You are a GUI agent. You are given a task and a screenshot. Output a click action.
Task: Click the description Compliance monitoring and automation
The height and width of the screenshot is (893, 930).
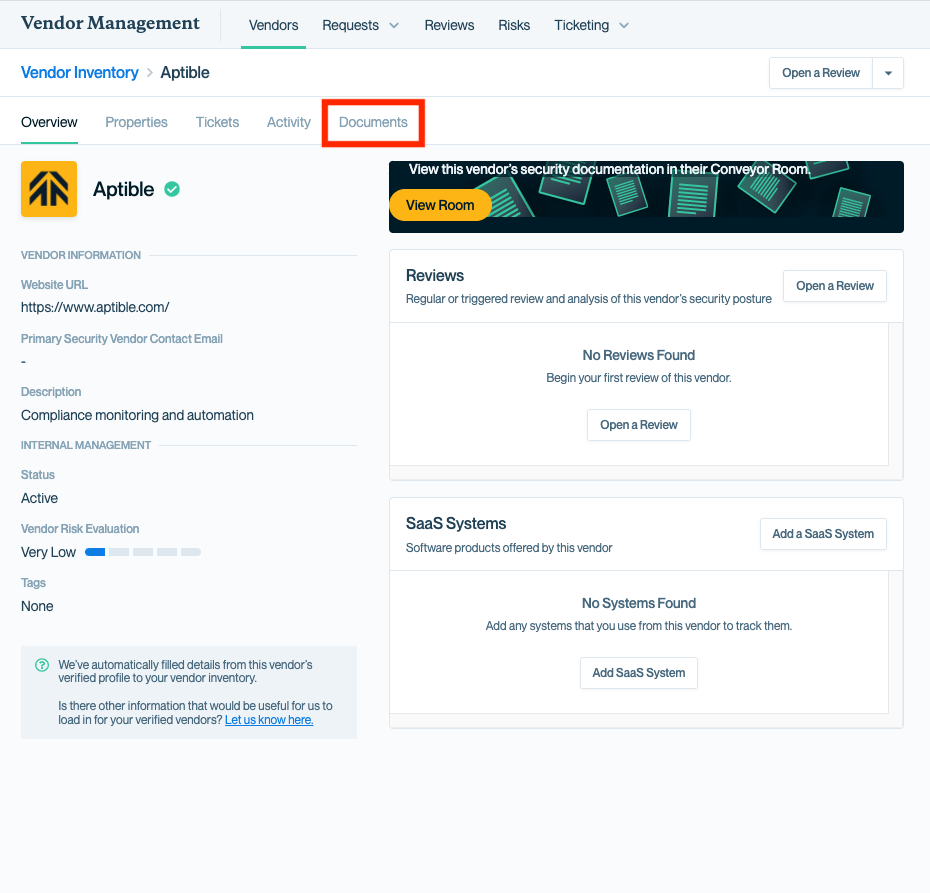point(137,415)
